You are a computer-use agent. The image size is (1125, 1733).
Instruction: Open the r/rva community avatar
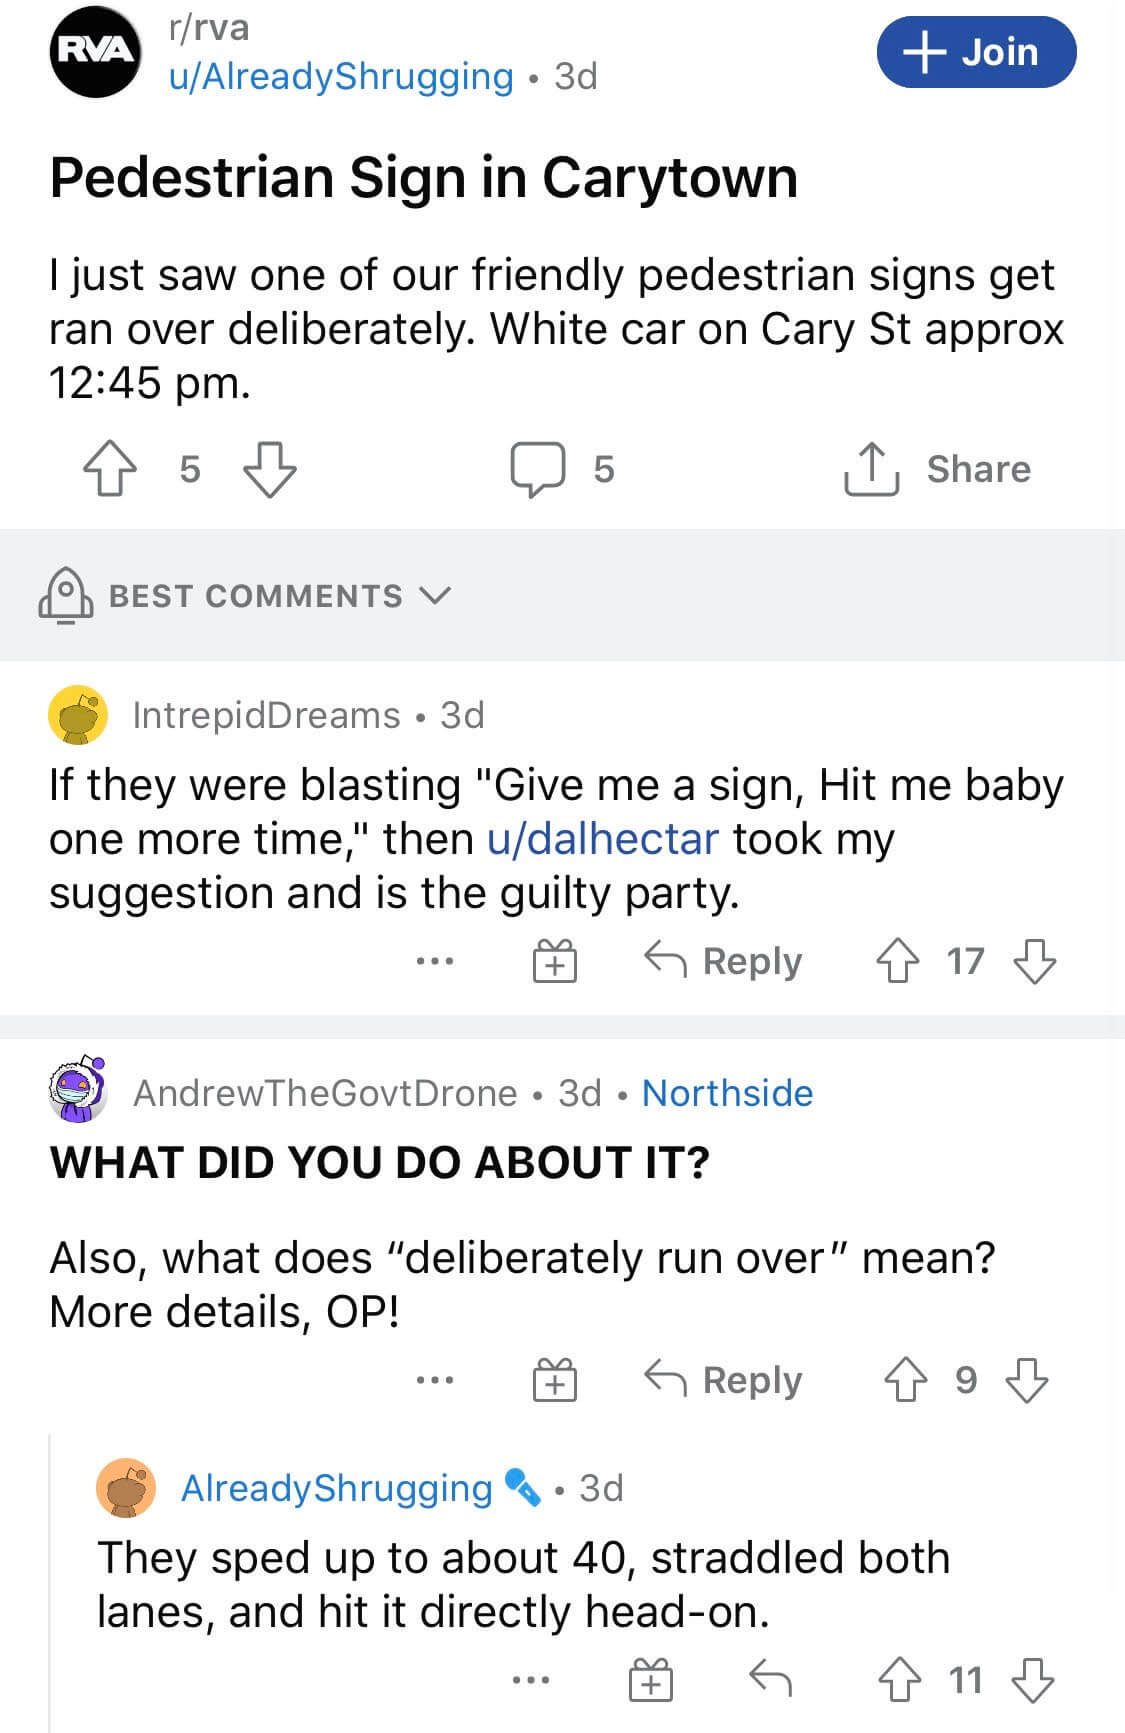point(95,52)
